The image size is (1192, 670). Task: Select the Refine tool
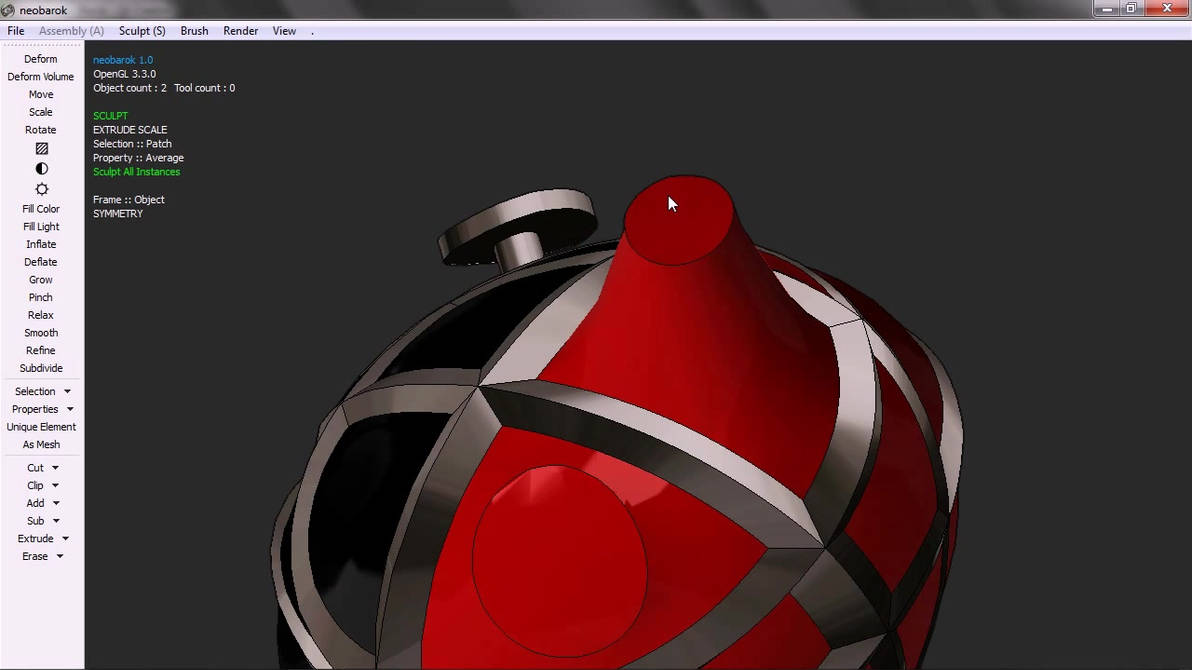(x=40, y=351)
